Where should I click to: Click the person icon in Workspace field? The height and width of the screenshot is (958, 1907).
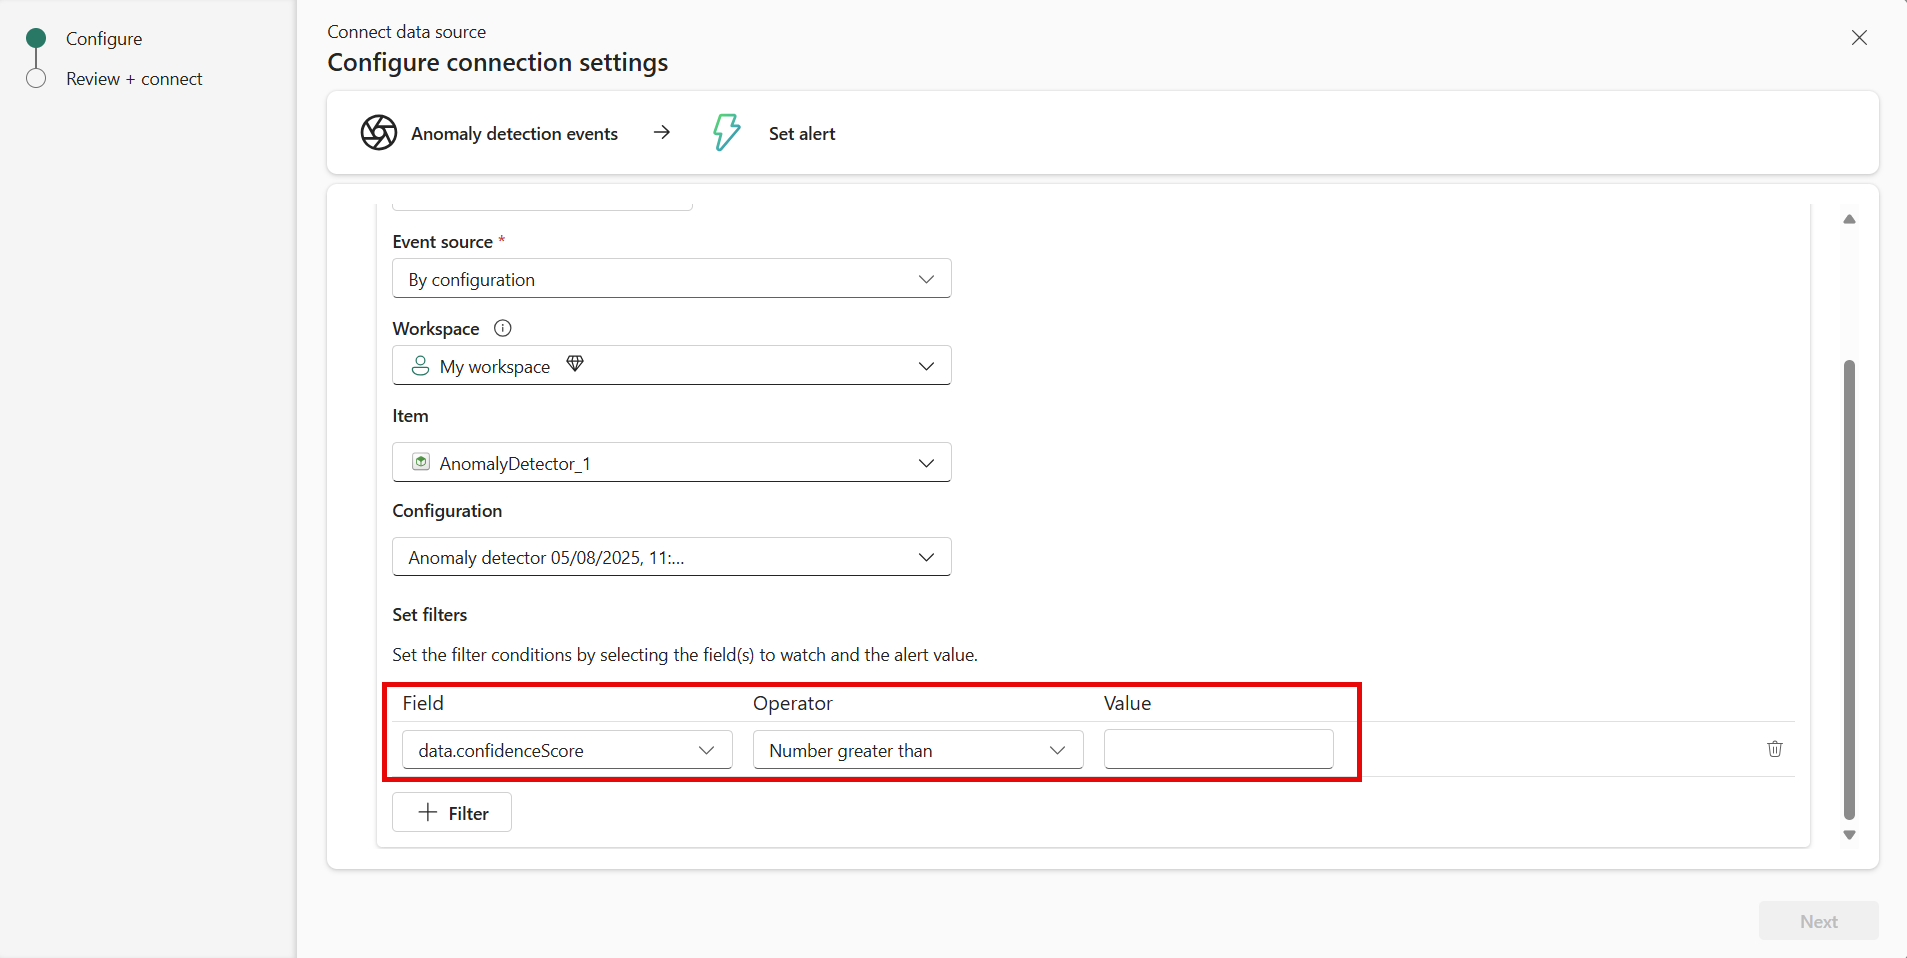pos(421,366)
